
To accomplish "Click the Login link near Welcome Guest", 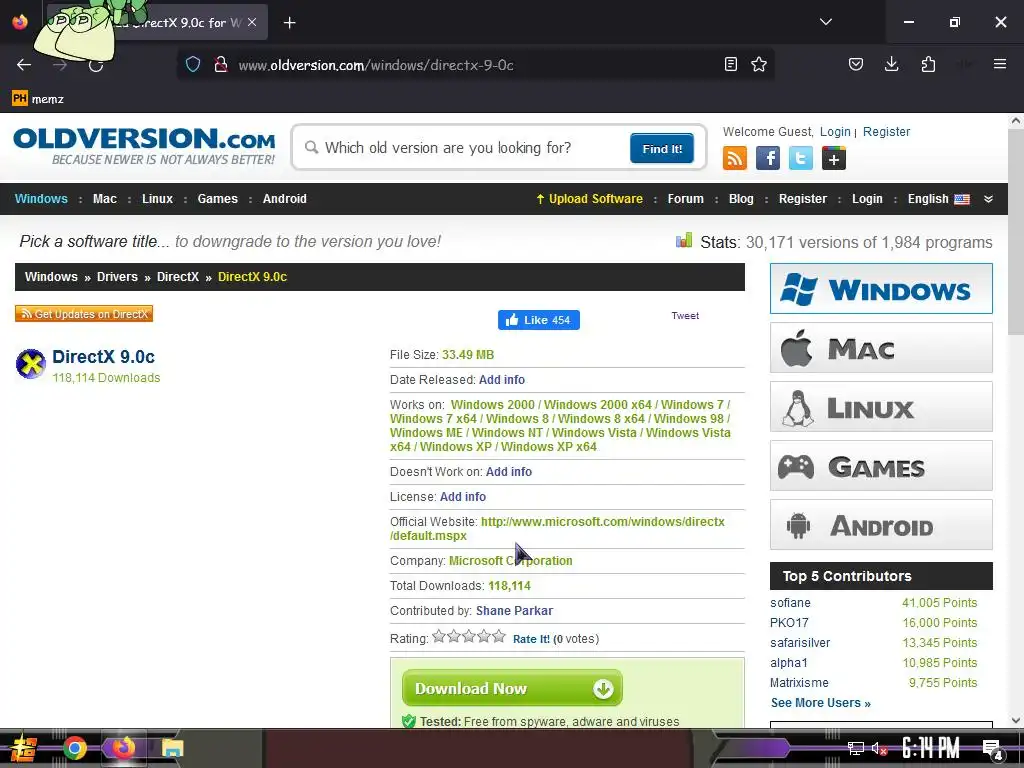I will (835, 132).
